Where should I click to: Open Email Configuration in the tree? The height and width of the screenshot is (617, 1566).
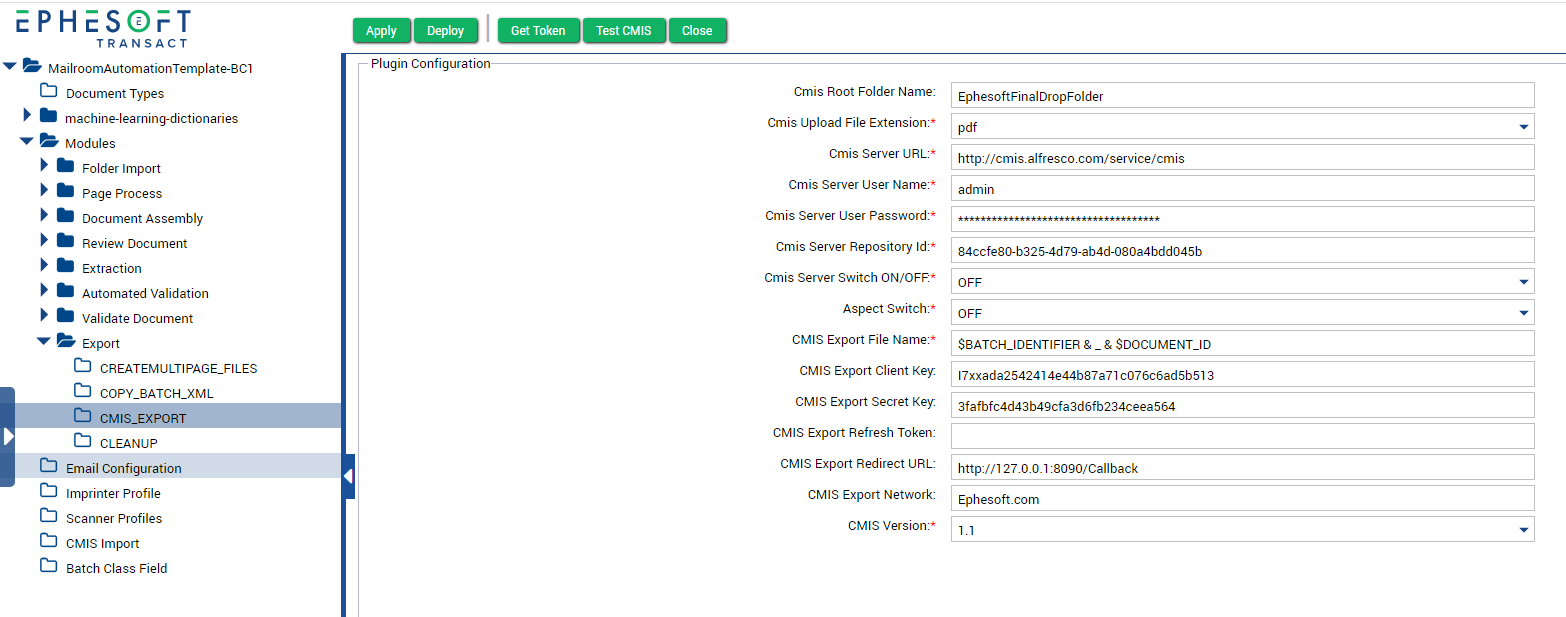[x=124, y=468]
